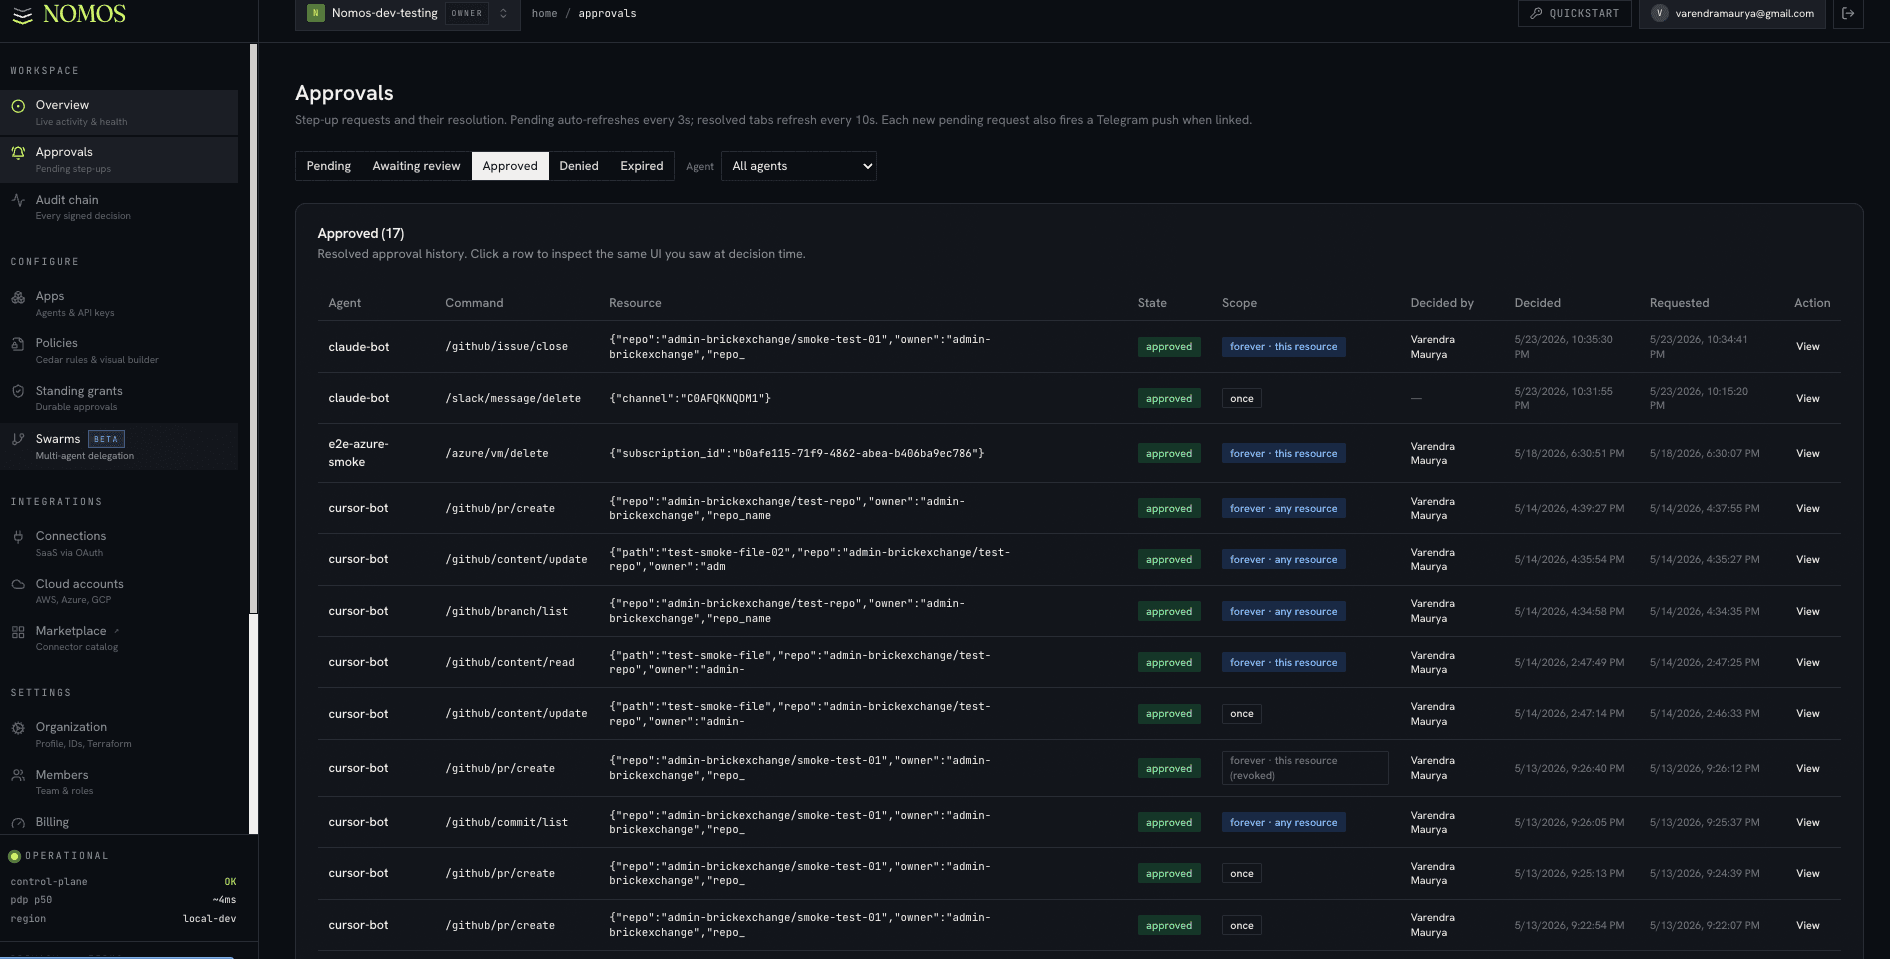Click the Requested column header
1890x959 pixels.
(x=1679, y=303)
